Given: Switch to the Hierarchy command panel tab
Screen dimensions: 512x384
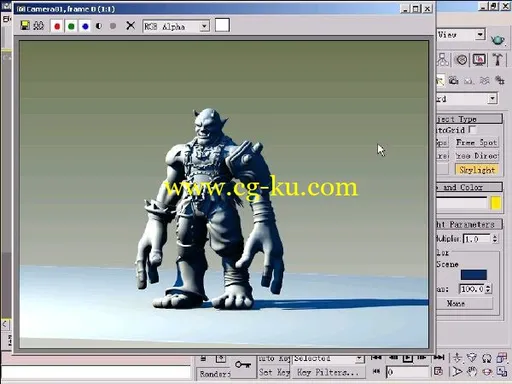Looking at the screenshot, I should pos(443,60).
